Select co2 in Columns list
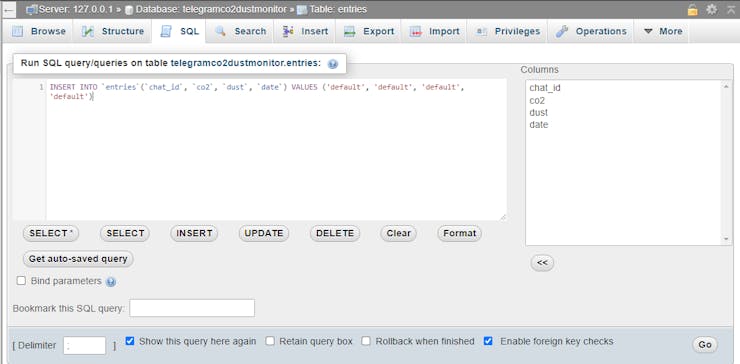This screenshot has height=364, width=740. 537,100
